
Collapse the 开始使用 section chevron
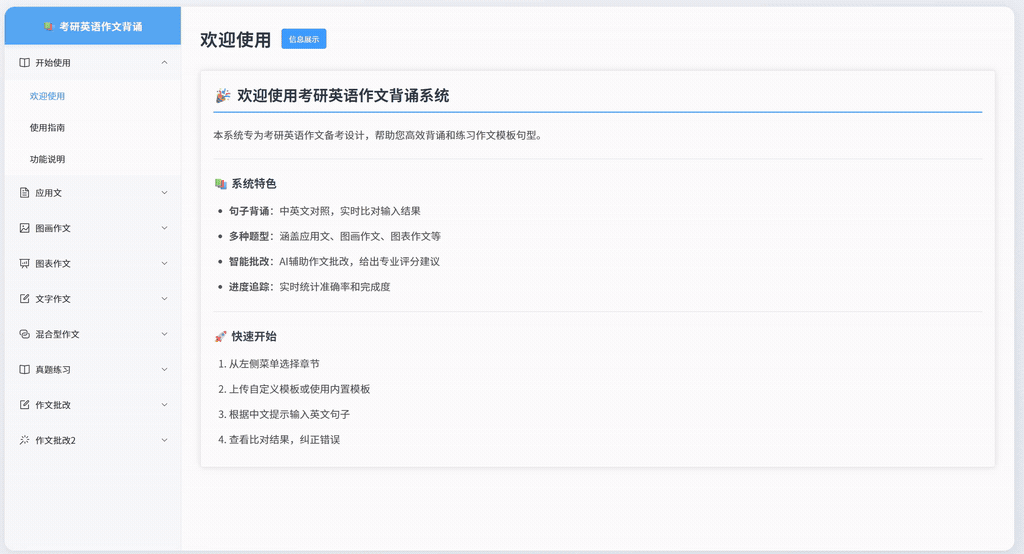point(164,63)
